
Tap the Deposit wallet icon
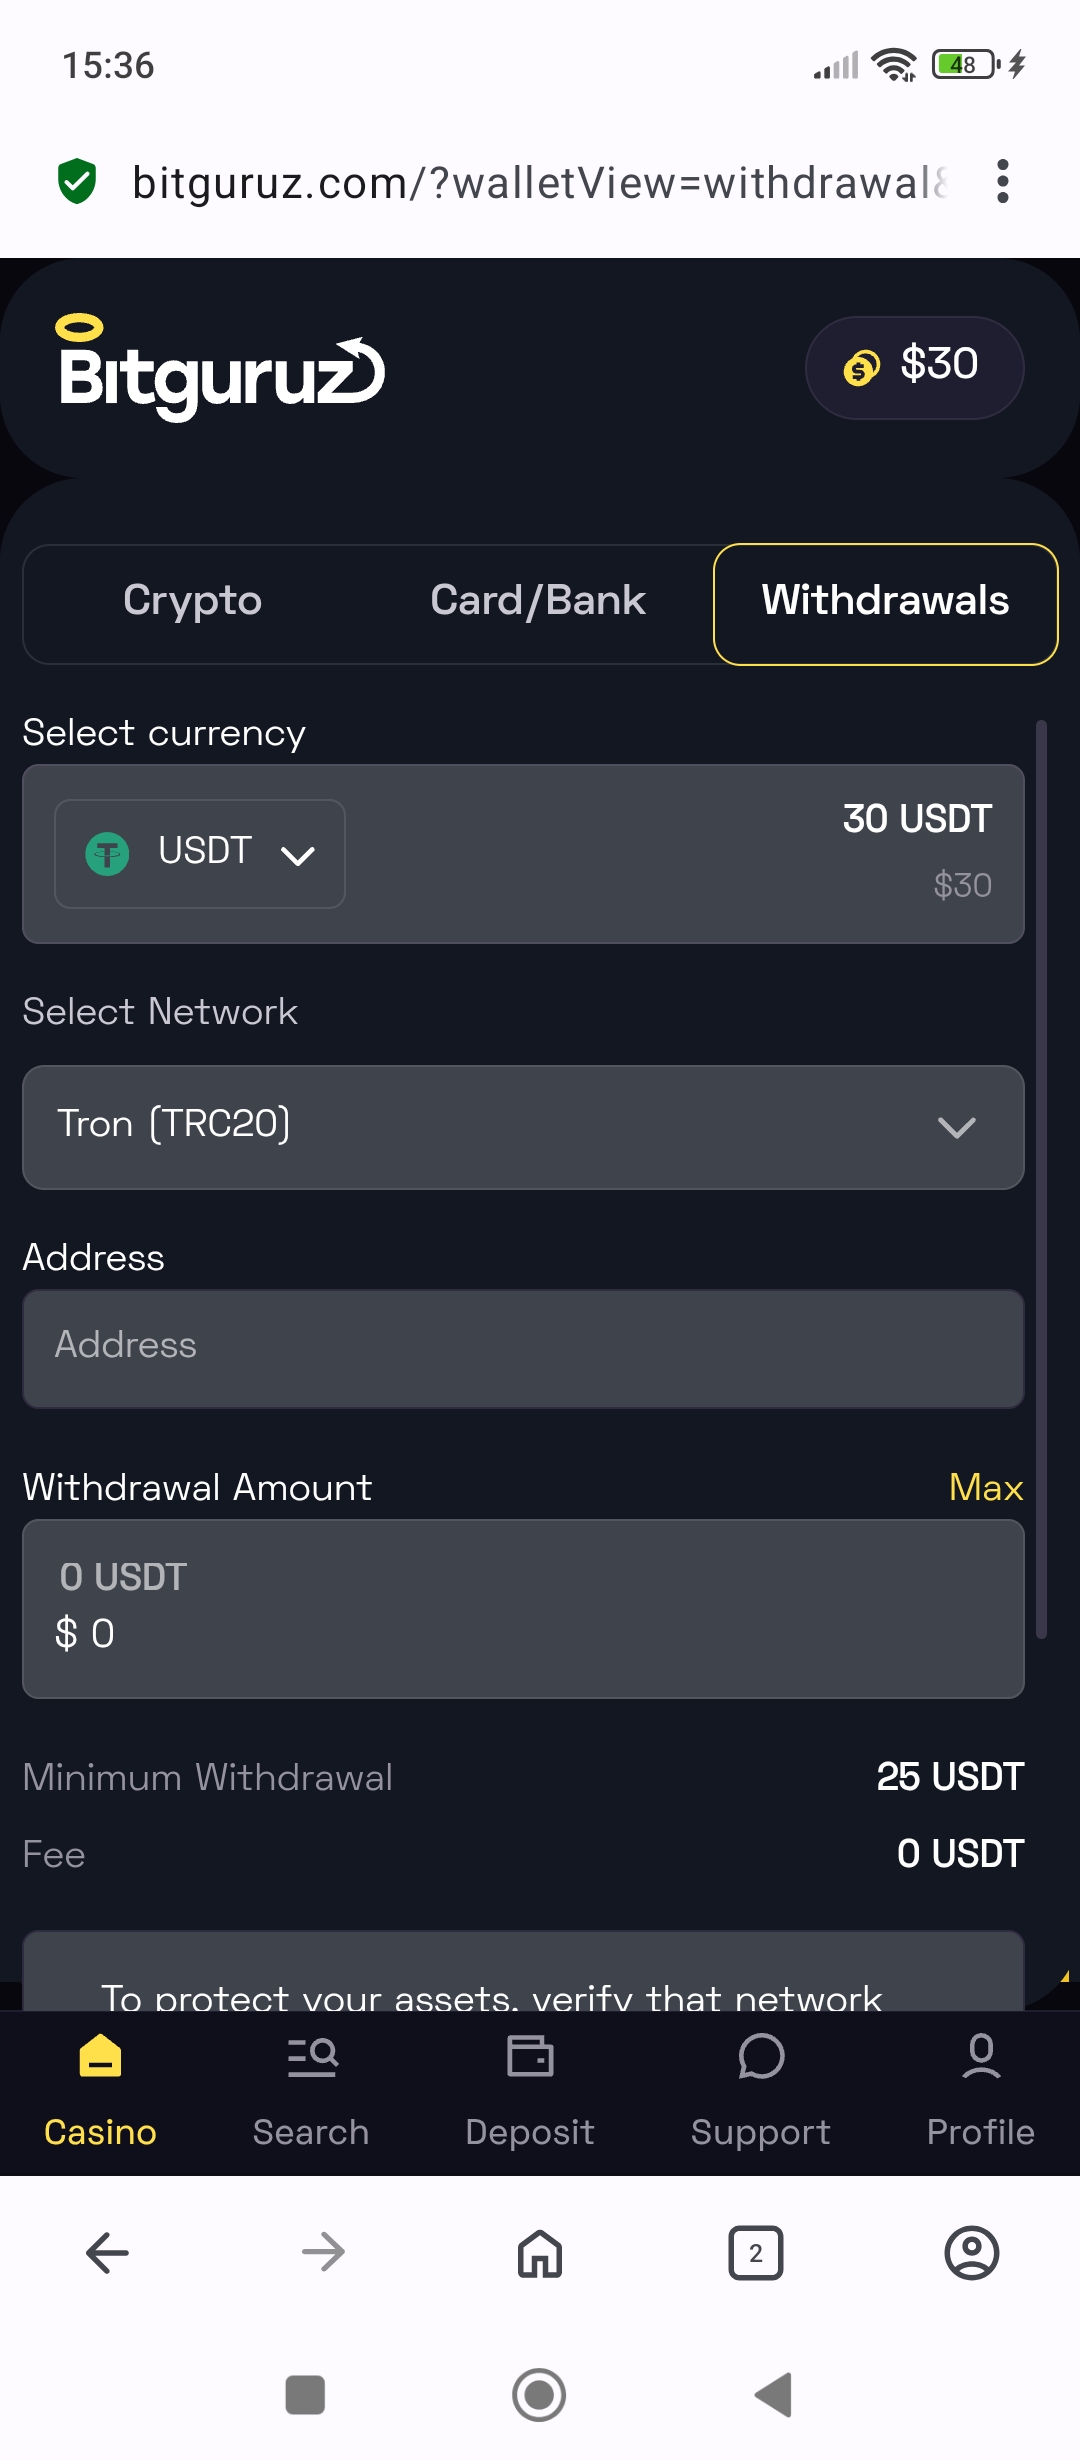(530, 2058)
